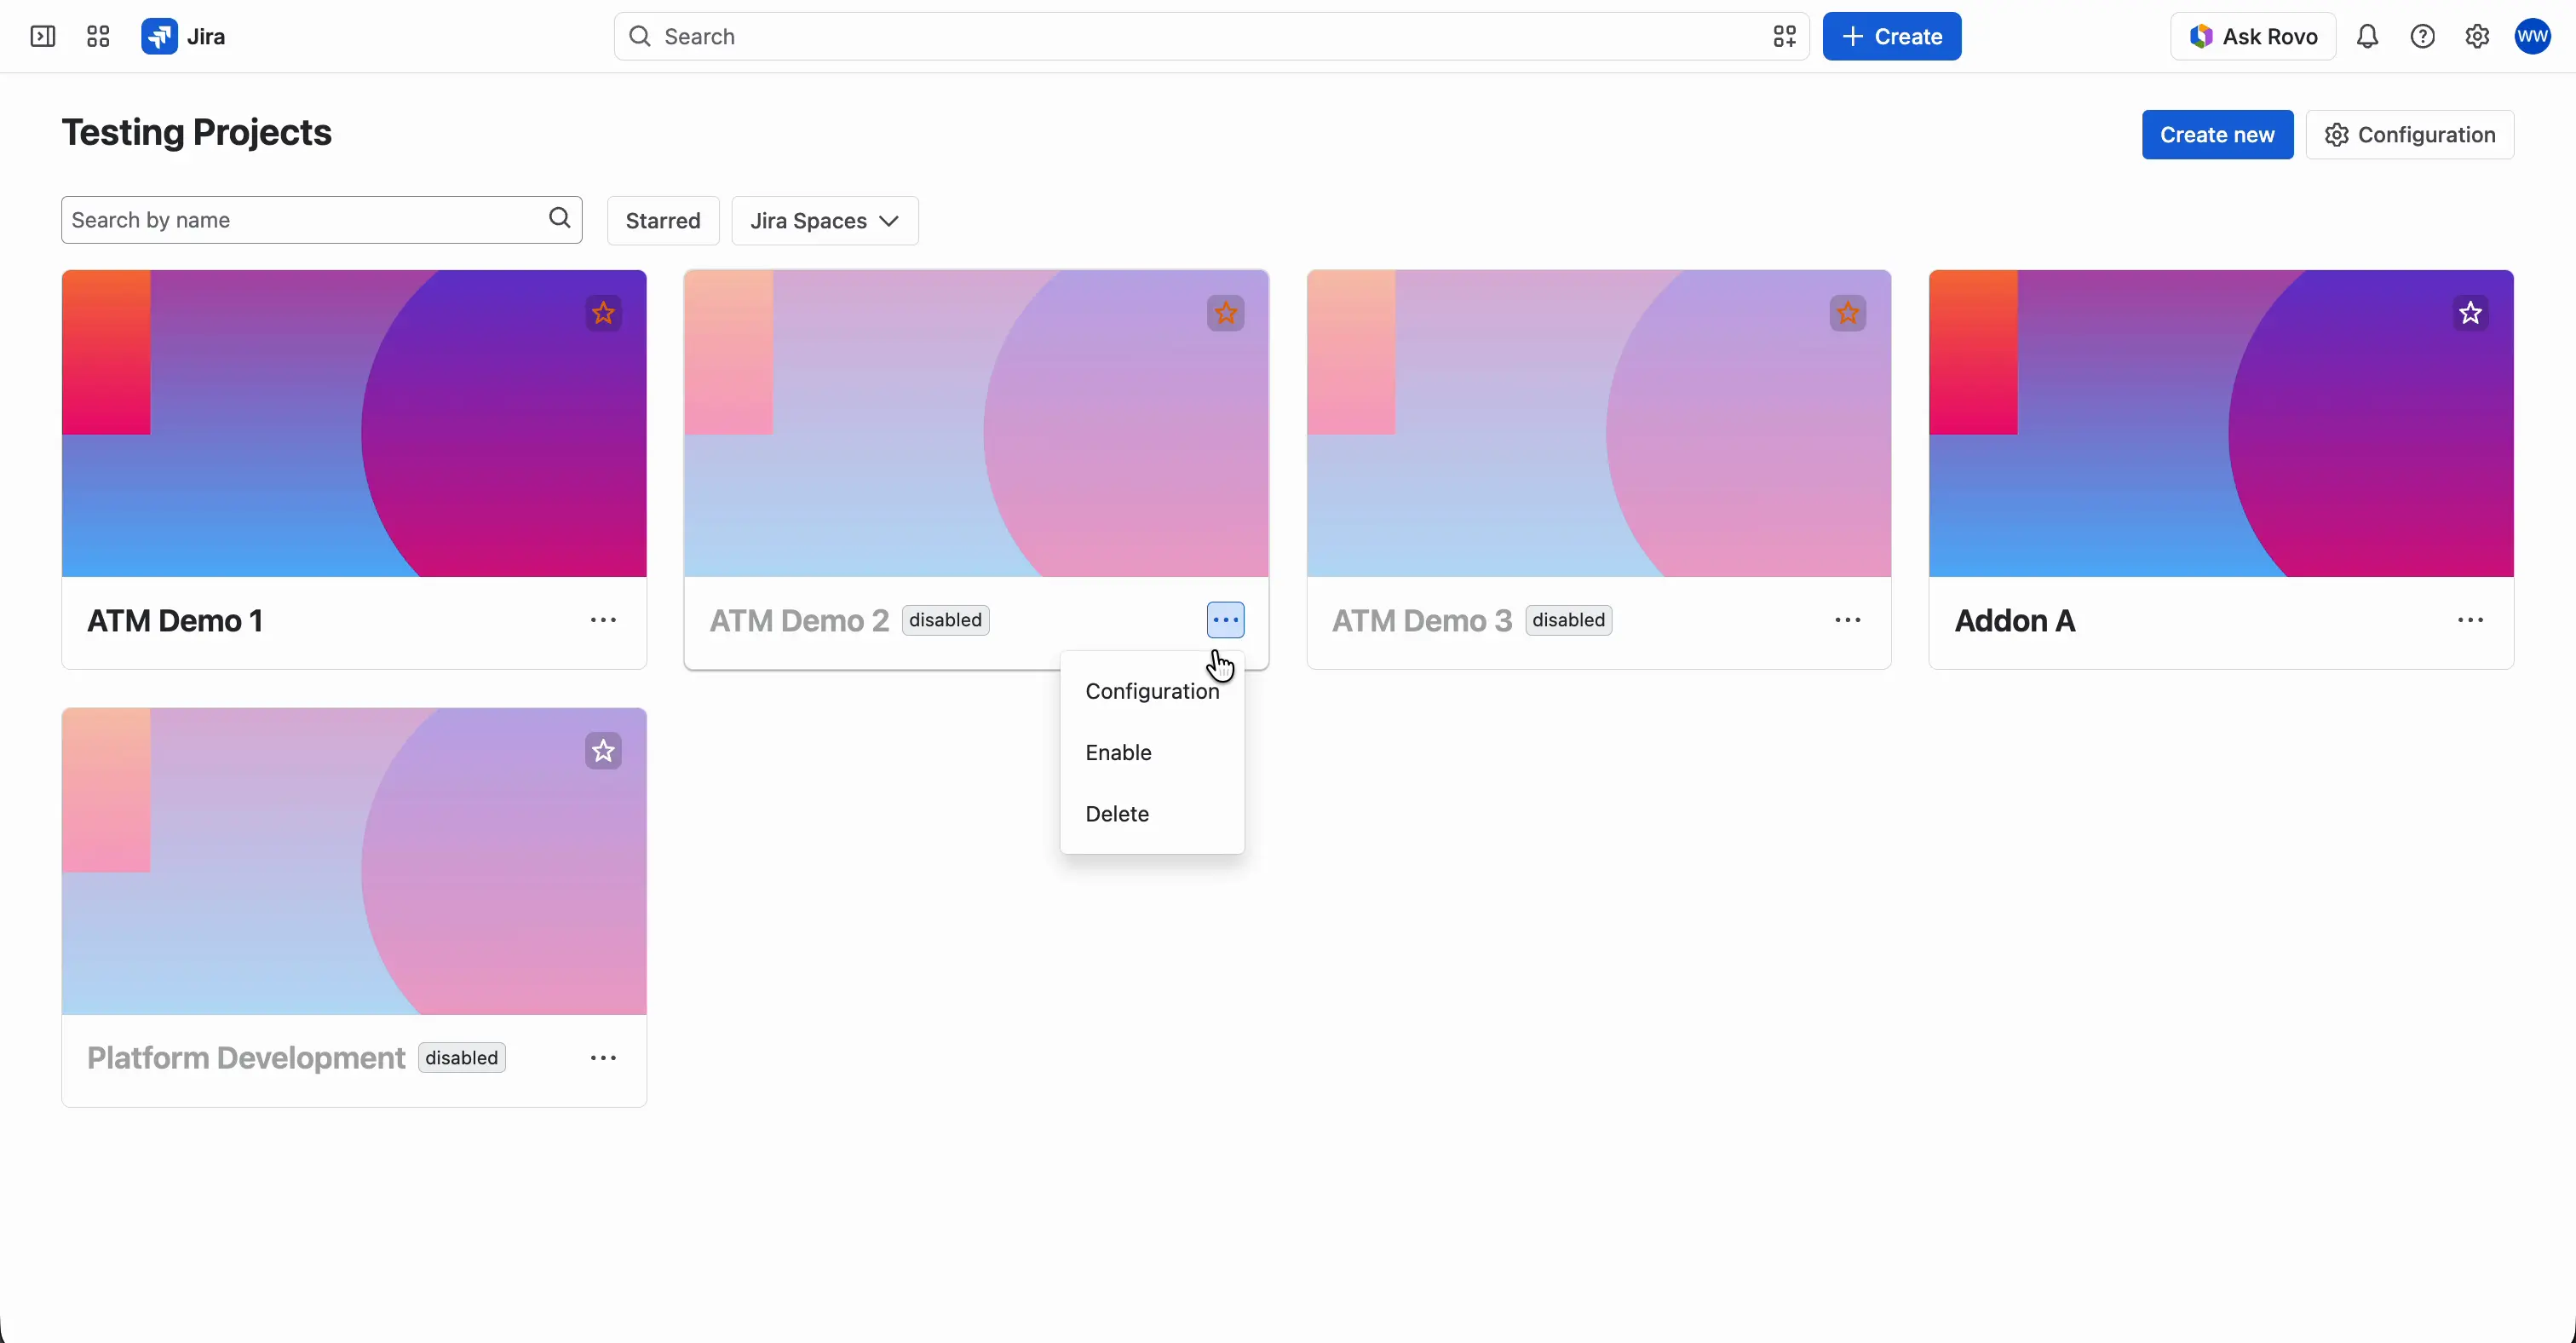Expand the Jira Spaces dropdown
The image size is (2576, 1343).
point(825,221)
